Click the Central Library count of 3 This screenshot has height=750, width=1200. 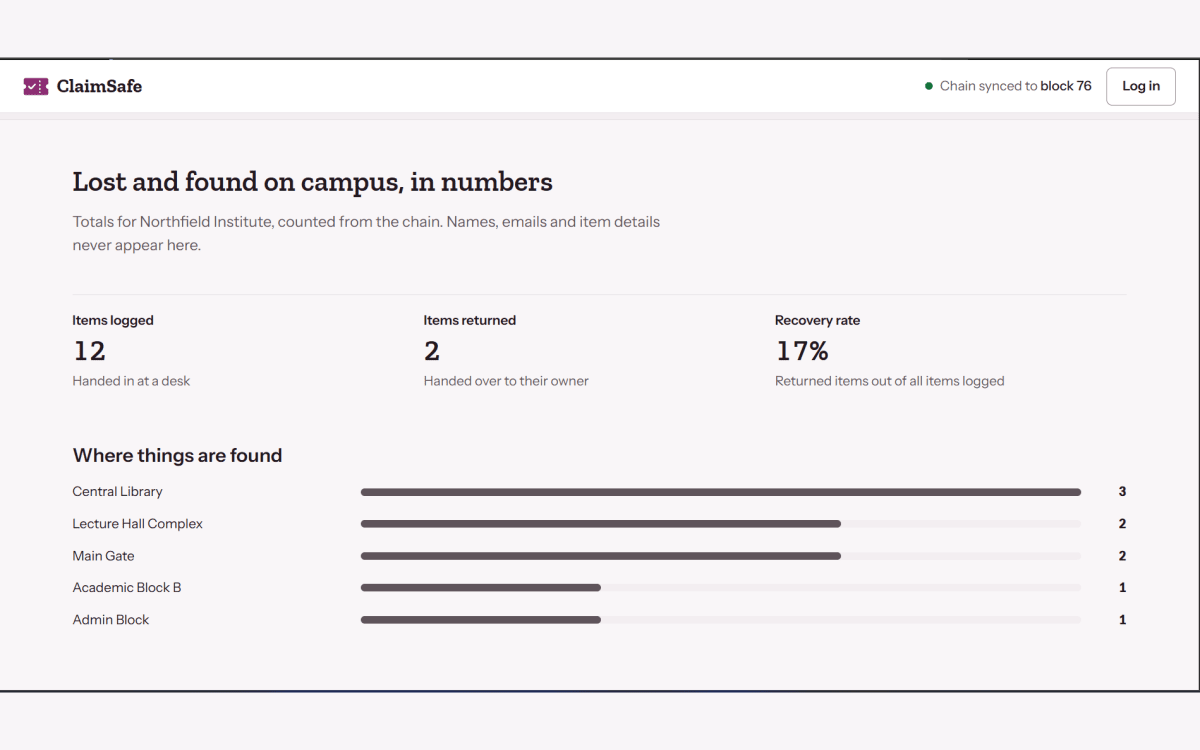click(x=1122, y=492)
